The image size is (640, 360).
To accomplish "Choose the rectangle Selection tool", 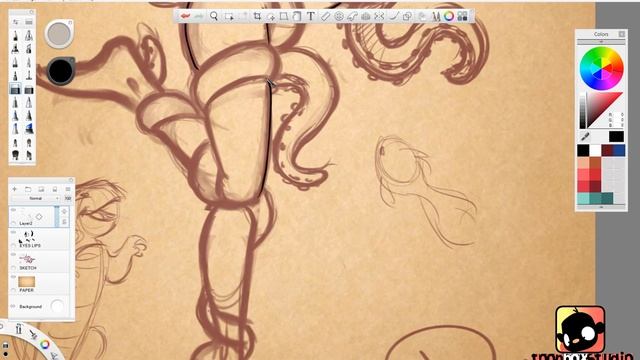I will [229, 16].
